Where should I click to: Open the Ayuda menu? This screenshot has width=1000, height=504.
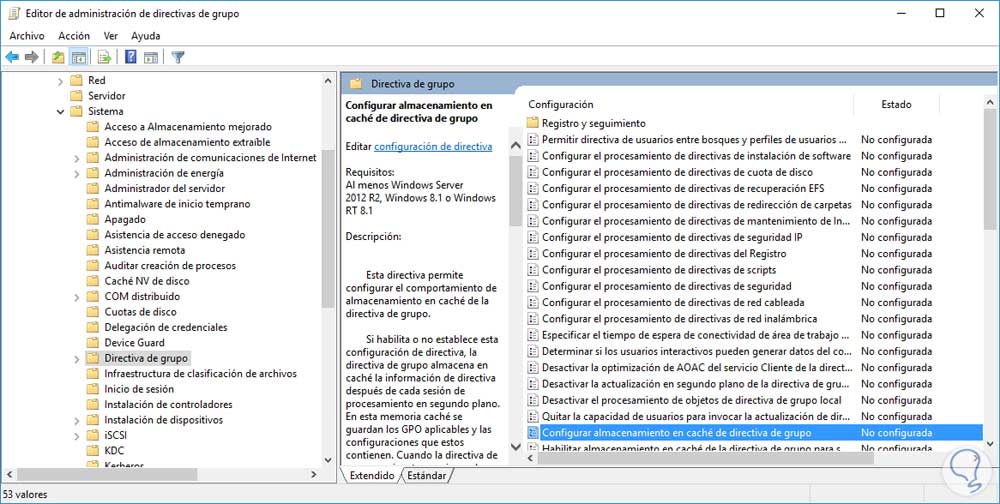145,36
